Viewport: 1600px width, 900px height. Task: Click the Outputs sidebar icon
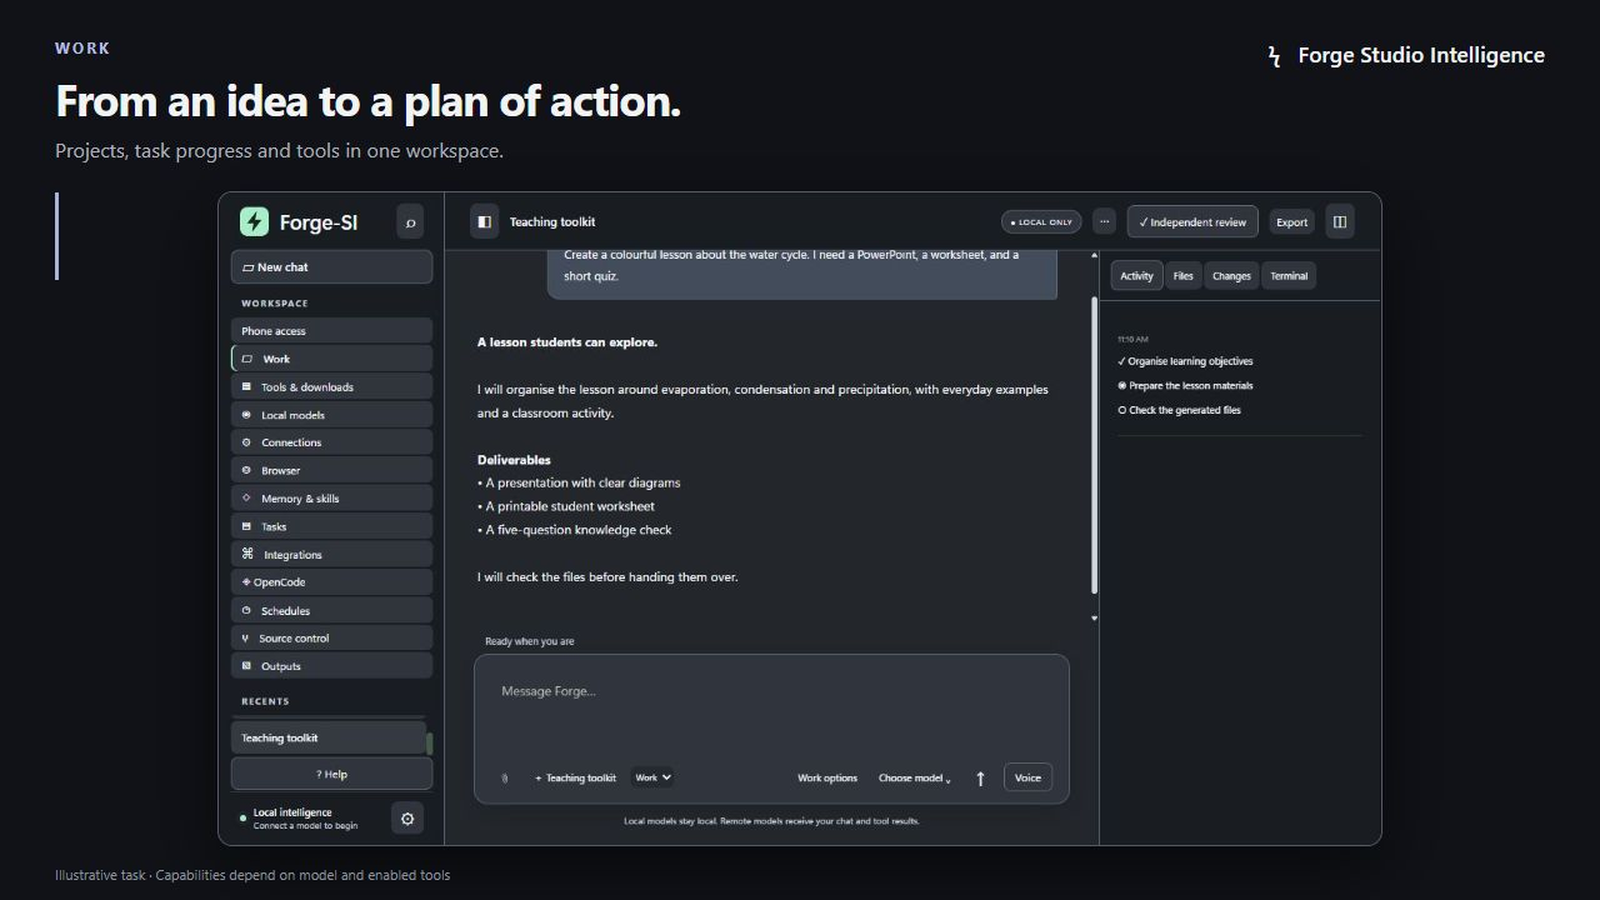point(246,666)
